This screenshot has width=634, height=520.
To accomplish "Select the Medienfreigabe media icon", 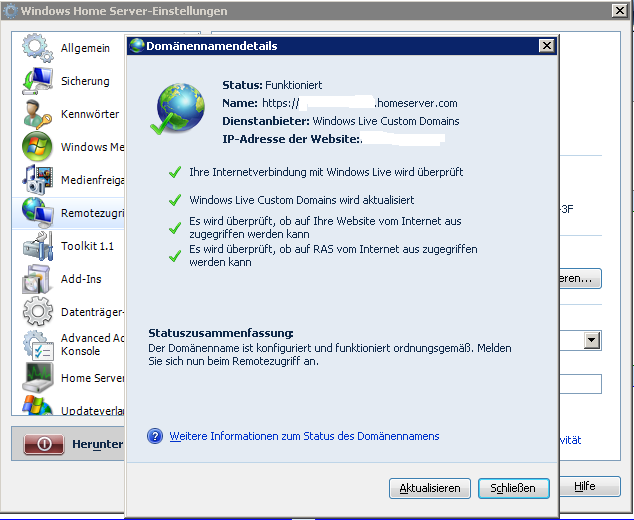I will click(x=38, y=180).
